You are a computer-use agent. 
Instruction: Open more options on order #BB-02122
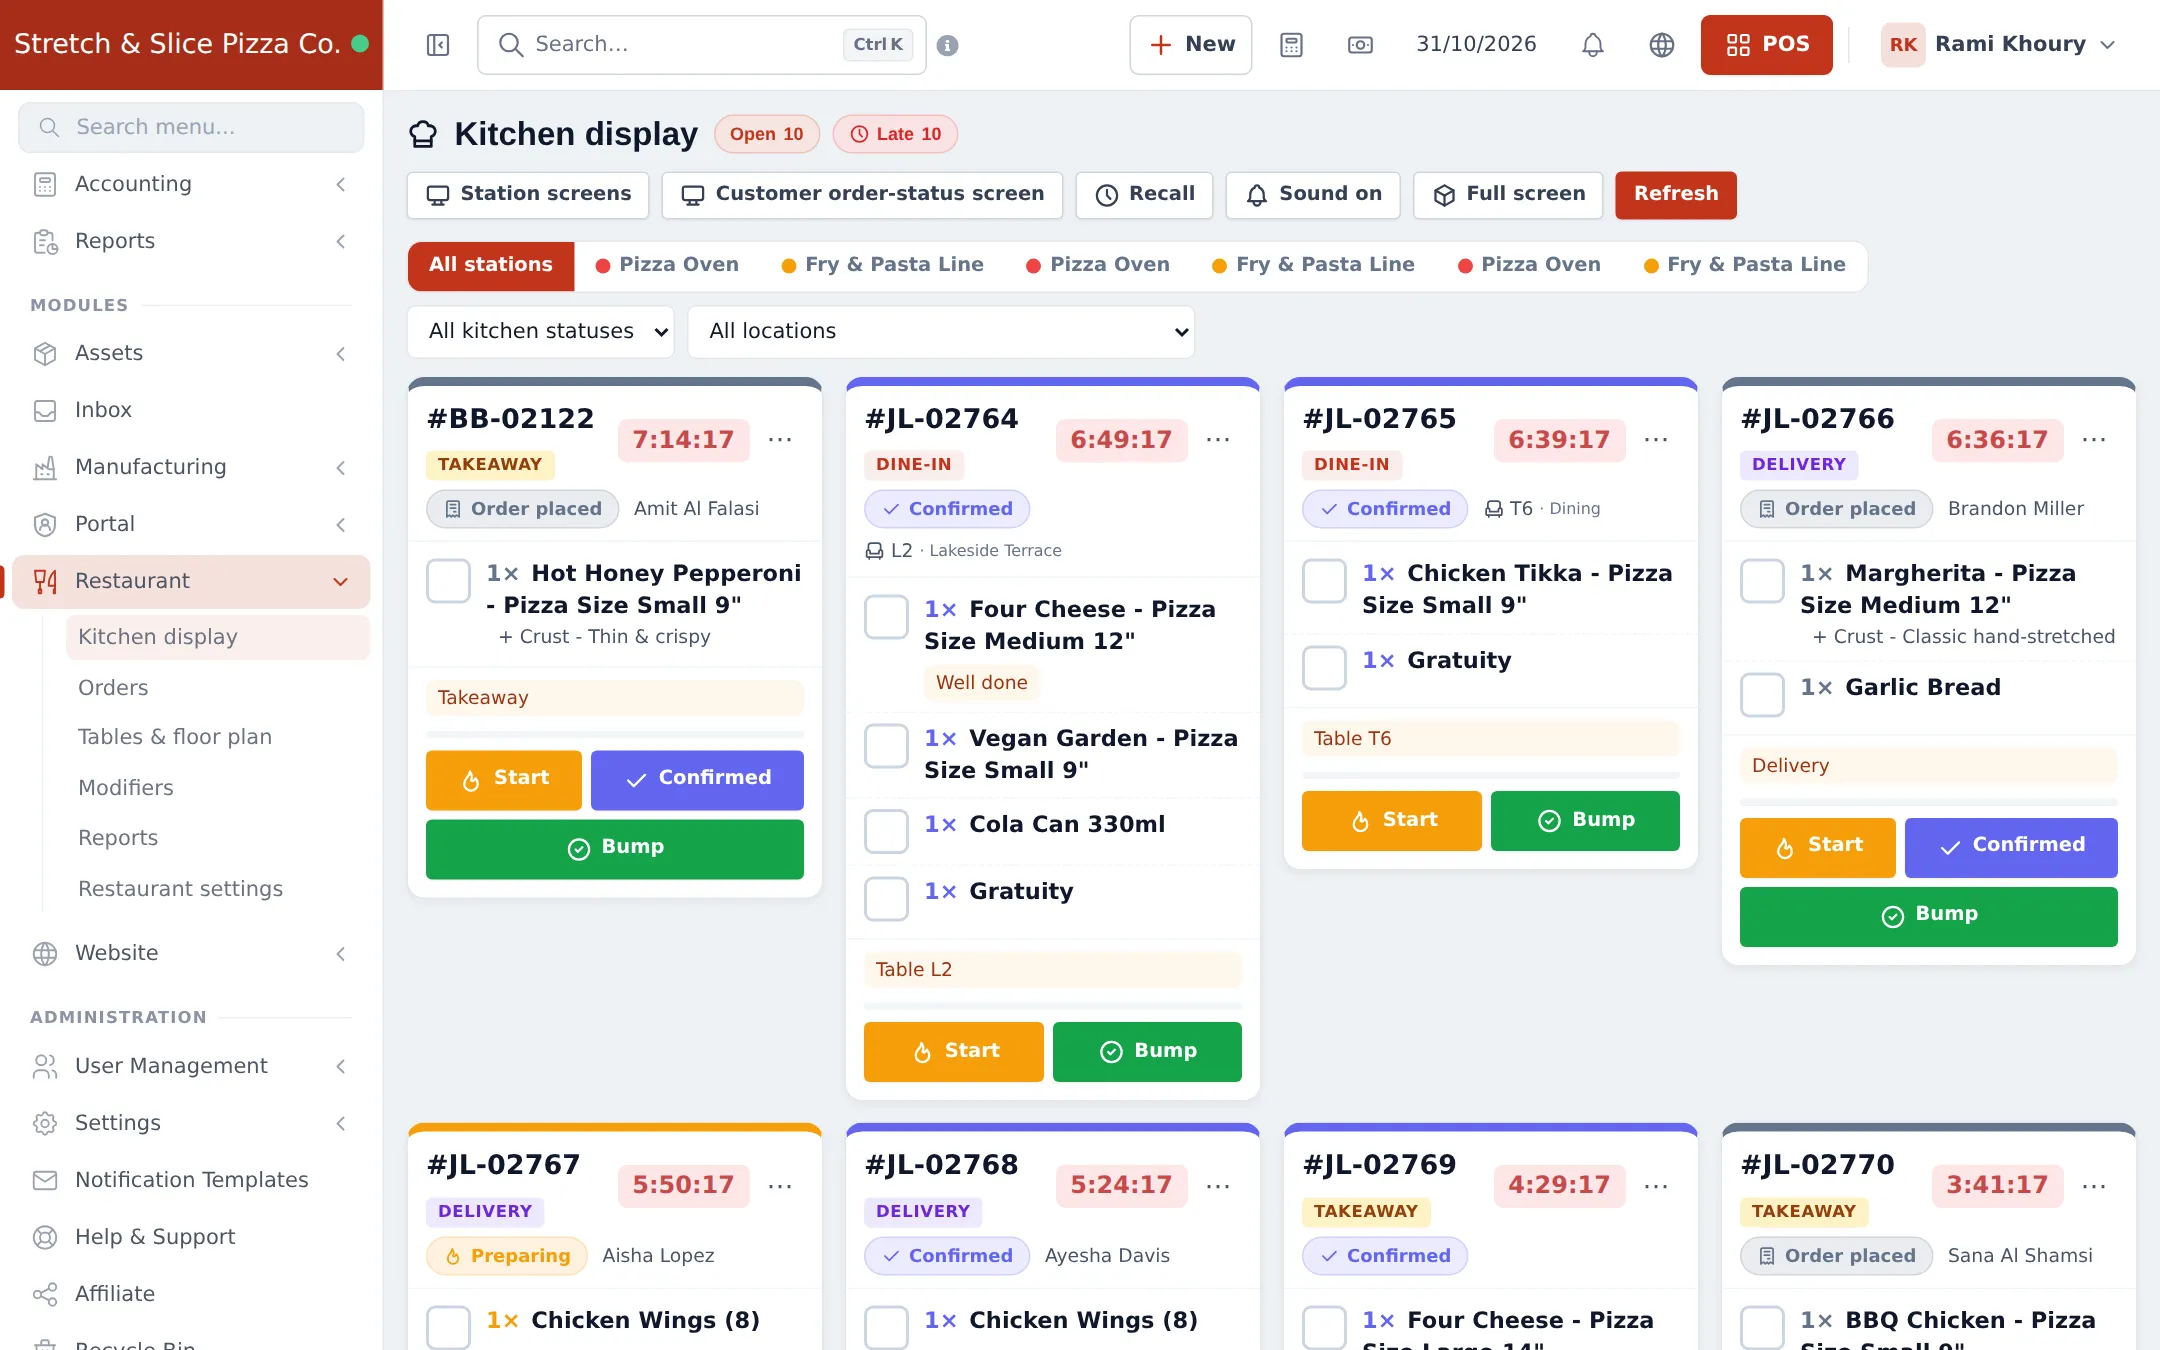point(780,440)
